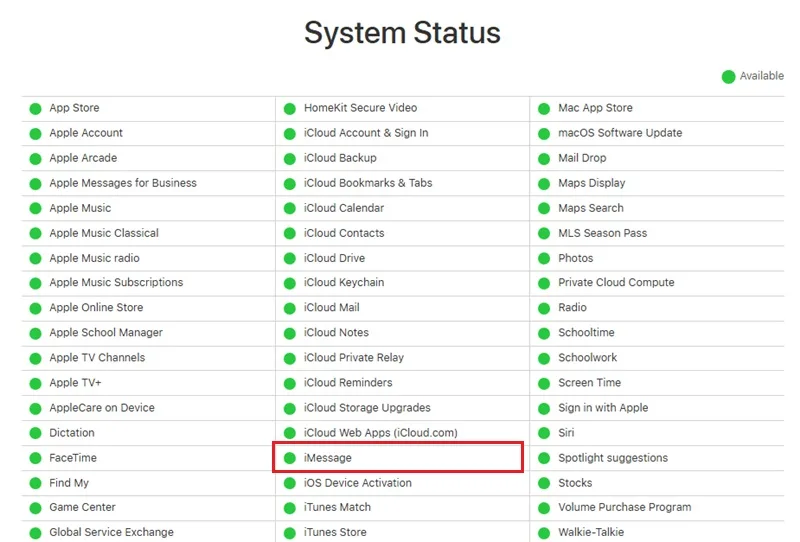
Task: Click the status dot next to Photos
Action: pyautogui.click(x=544, y=259)
